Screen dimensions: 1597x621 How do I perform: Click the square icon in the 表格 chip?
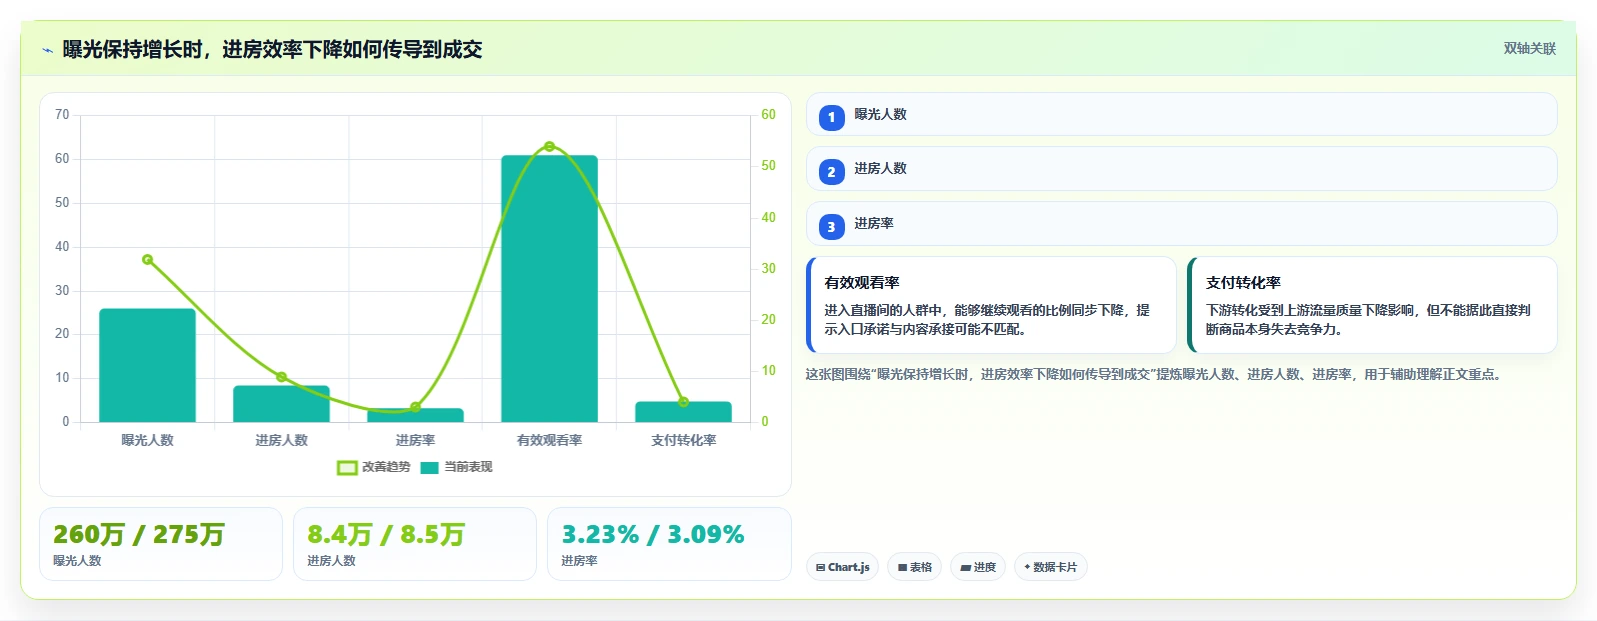902,567
